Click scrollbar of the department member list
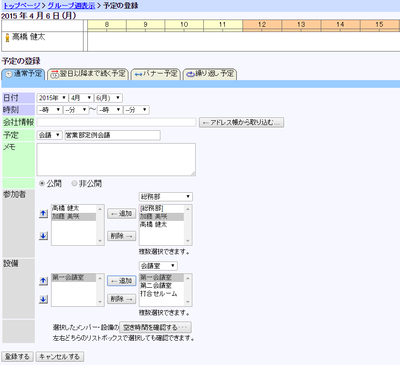 188,225
